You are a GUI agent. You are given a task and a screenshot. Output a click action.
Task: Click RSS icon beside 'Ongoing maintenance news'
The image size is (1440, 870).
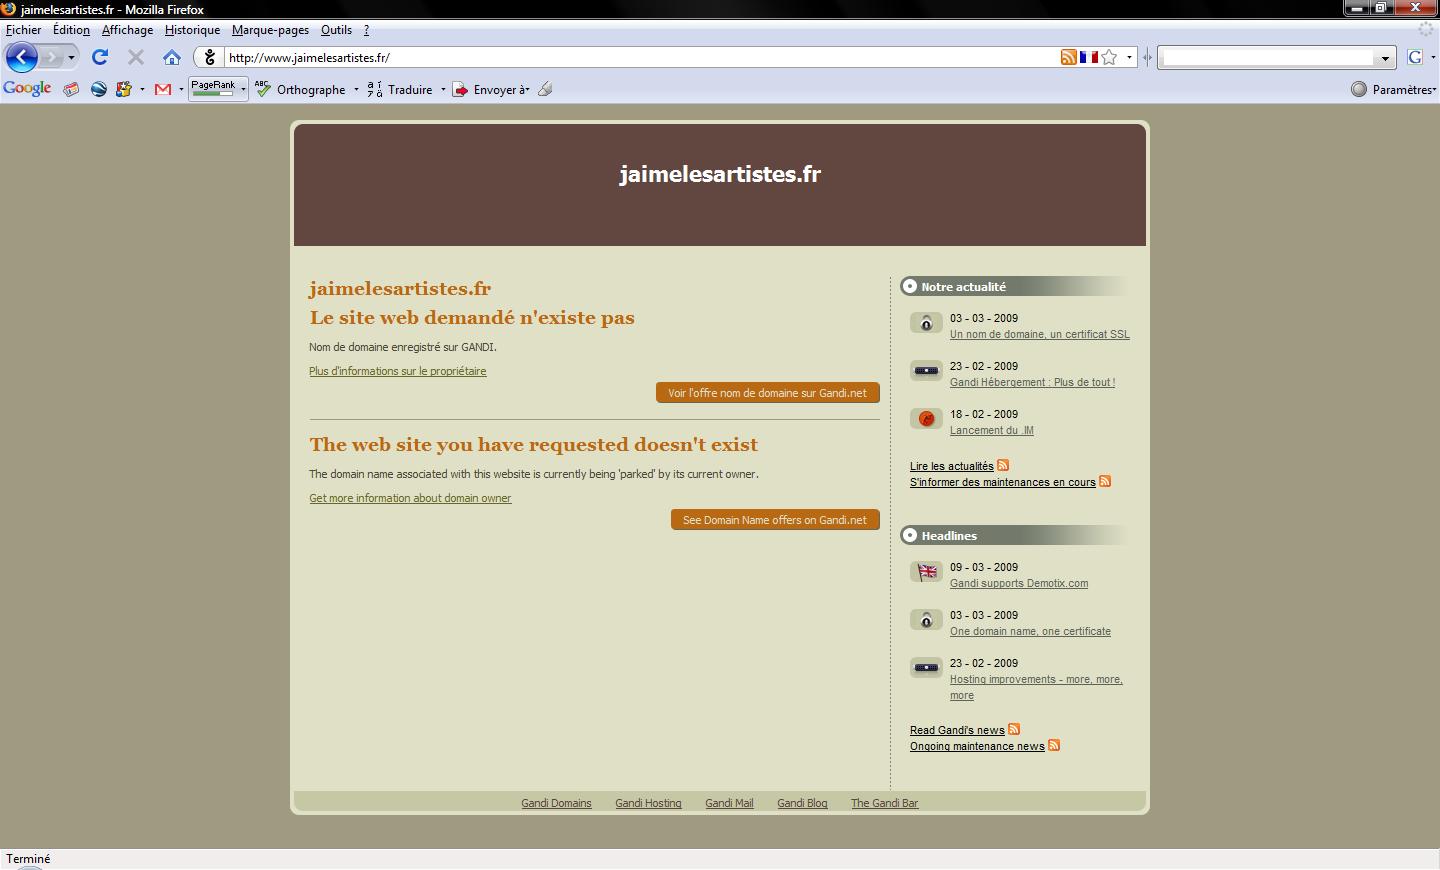pyautogui.click(x=1054, y=745)
